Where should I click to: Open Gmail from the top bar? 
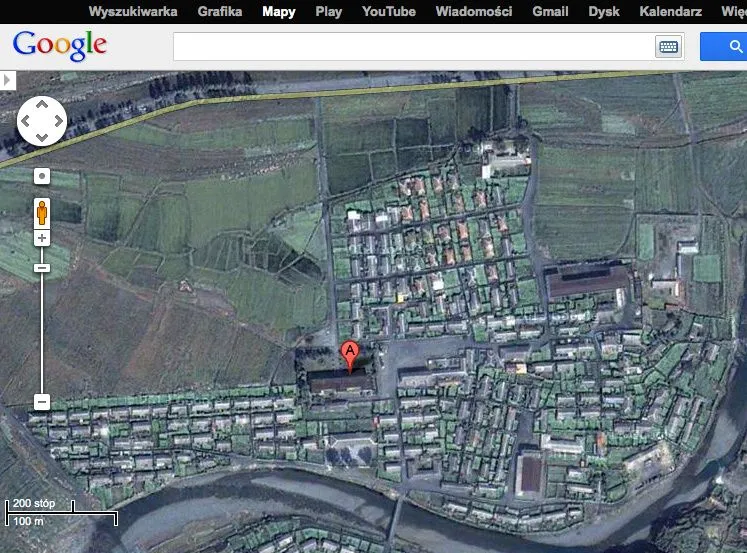pos(550,12)
